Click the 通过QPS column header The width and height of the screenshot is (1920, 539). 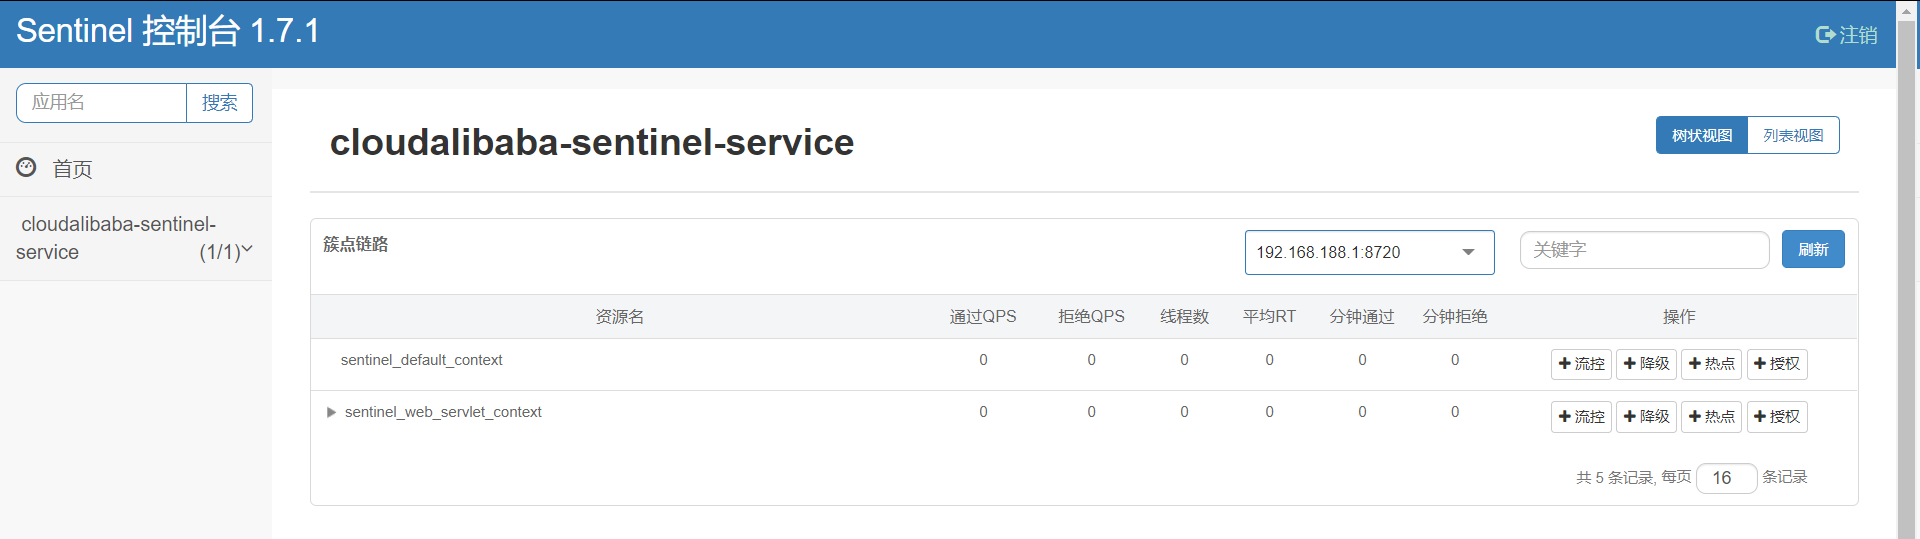click(x=983, y=317)
